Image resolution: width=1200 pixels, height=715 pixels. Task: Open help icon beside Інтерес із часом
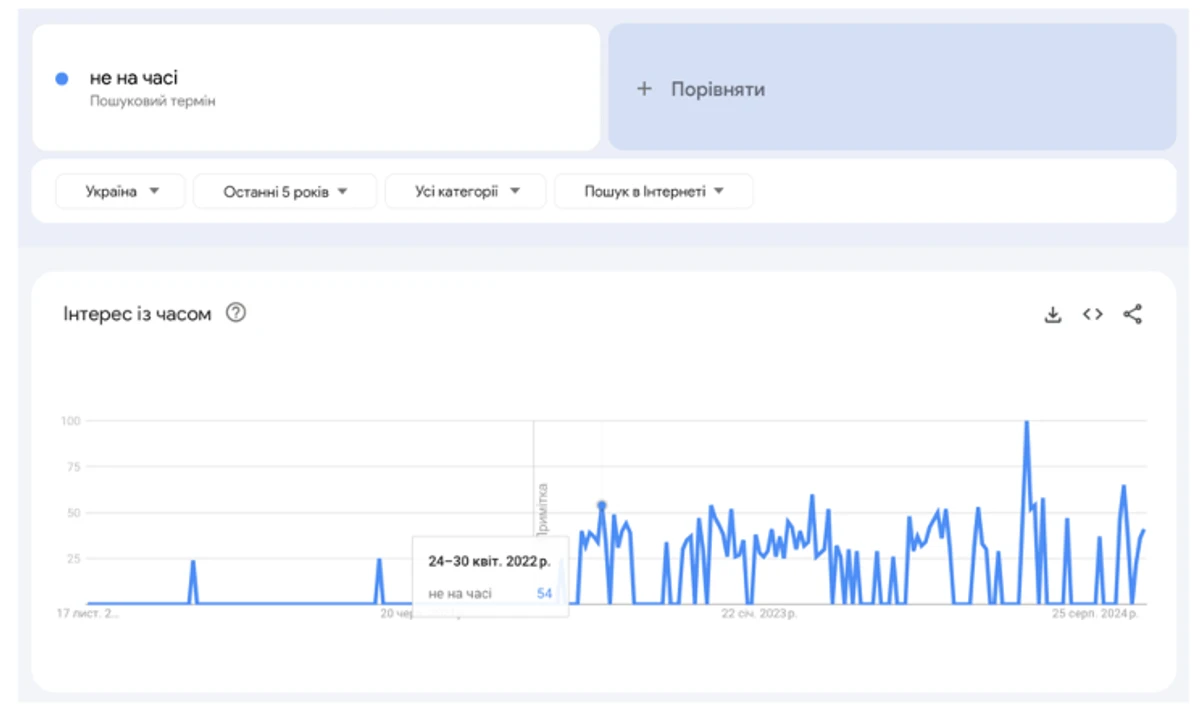(236, 314)
